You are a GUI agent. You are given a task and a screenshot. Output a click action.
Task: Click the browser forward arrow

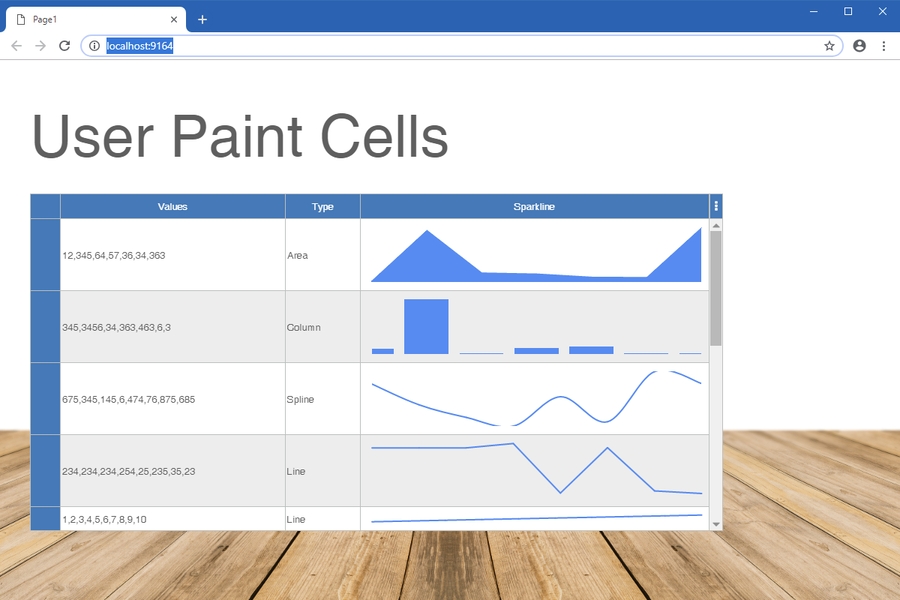click(40, 46)
